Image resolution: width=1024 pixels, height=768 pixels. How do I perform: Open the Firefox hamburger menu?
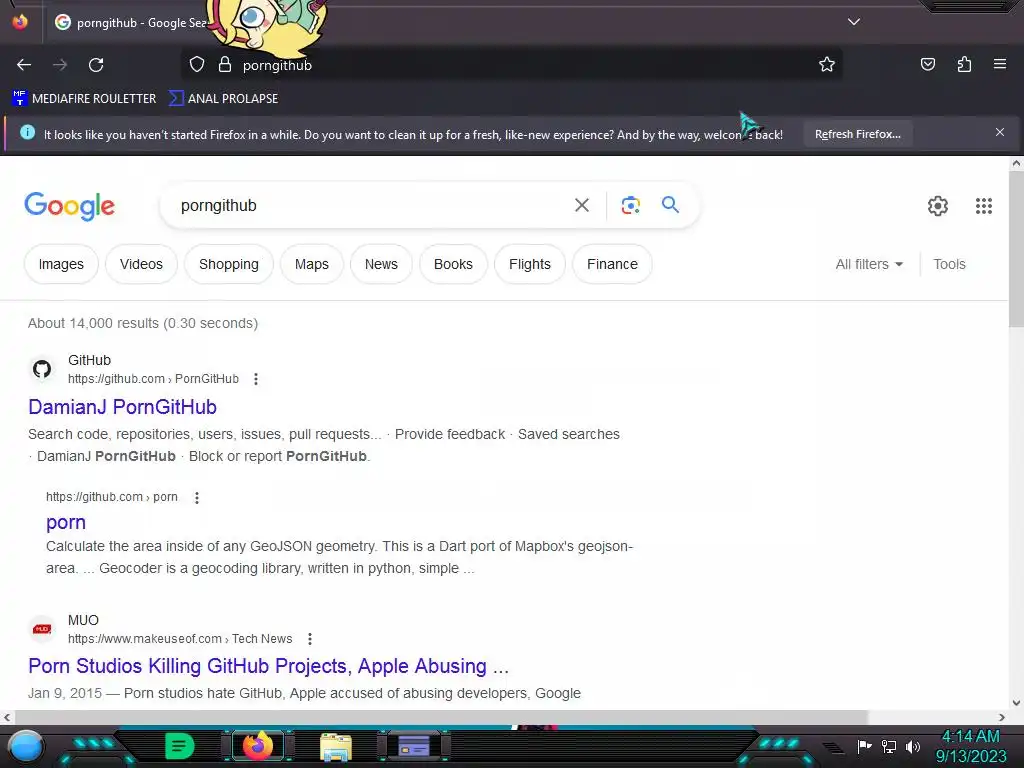(1000, 64)
